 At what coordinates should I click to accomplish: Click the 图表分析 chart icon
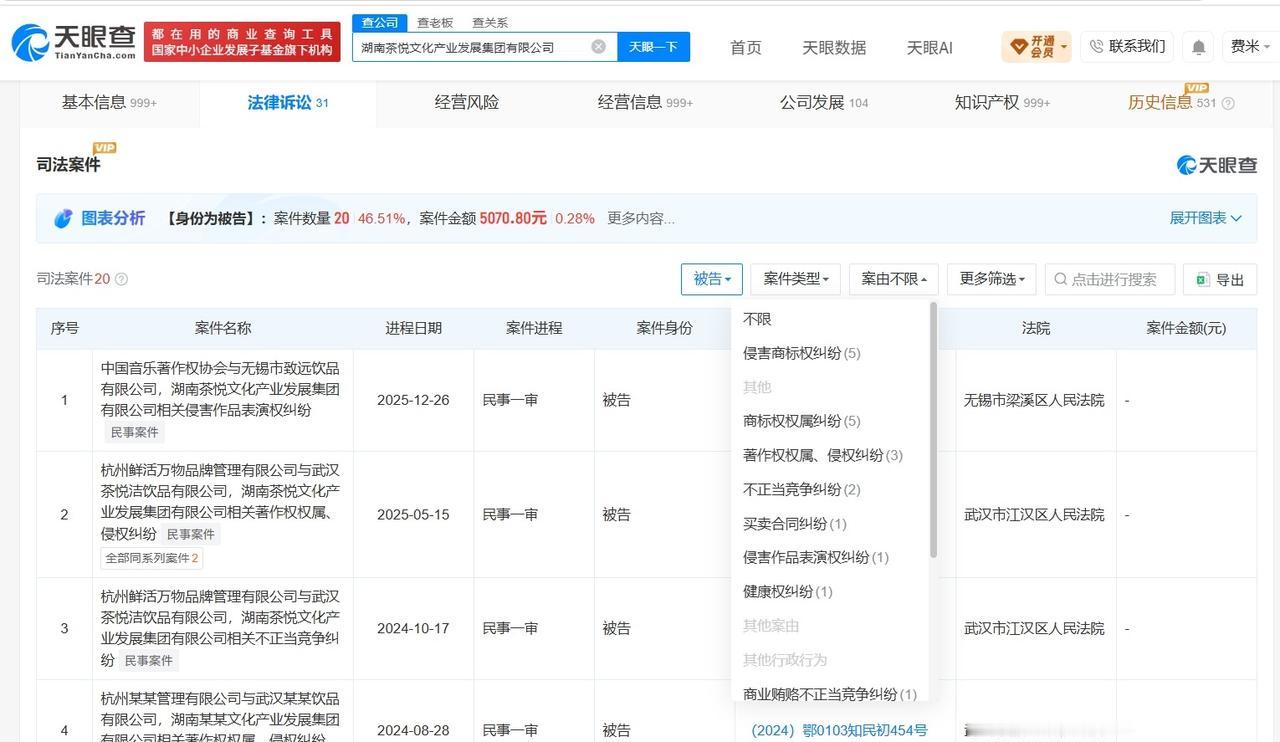63,218
